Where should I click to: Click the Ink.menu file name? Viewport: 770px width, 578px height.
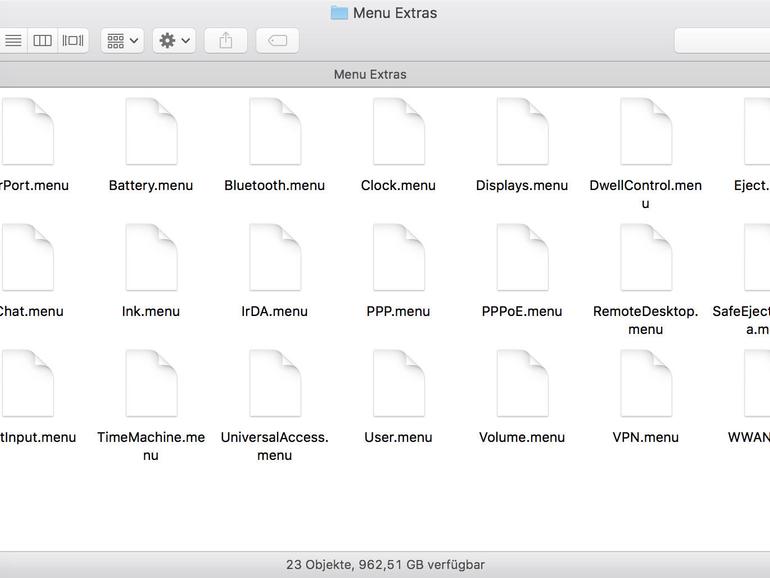tap(151, 311)
